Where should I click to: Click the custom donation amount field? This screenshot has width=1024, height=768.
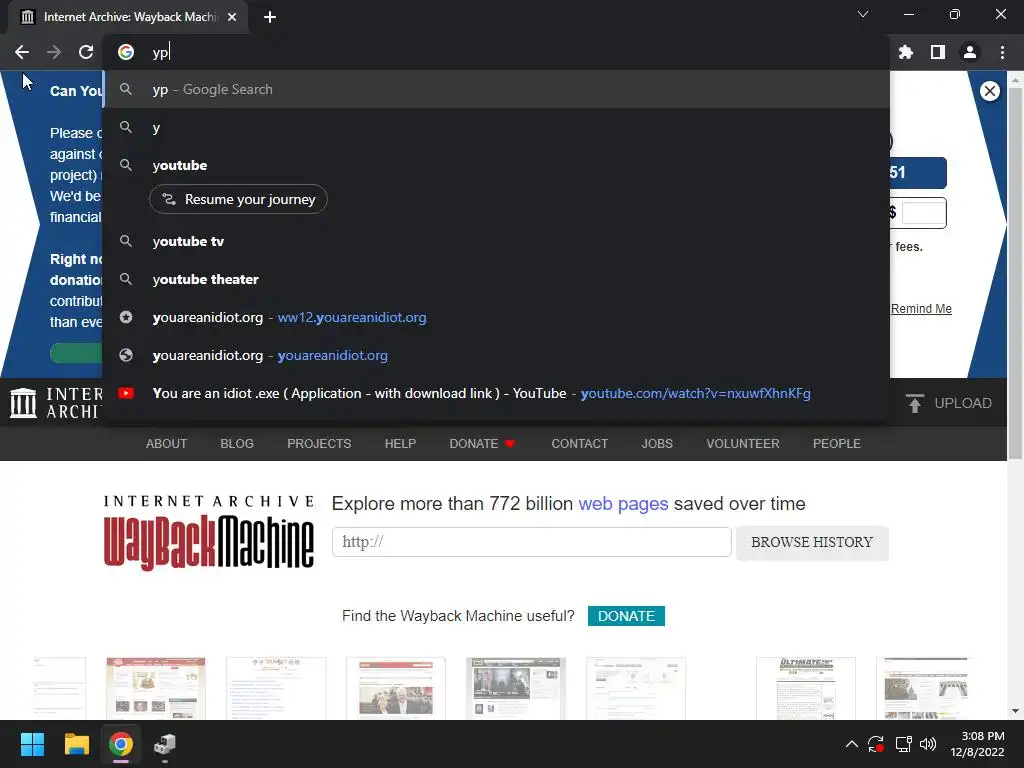(923, 213)
